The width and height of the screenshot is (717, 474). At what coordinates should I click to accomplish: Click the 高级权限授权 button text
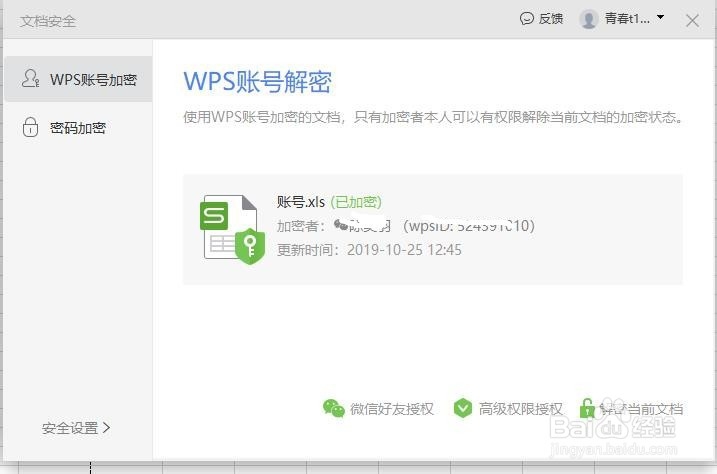[x=520, y=409]
